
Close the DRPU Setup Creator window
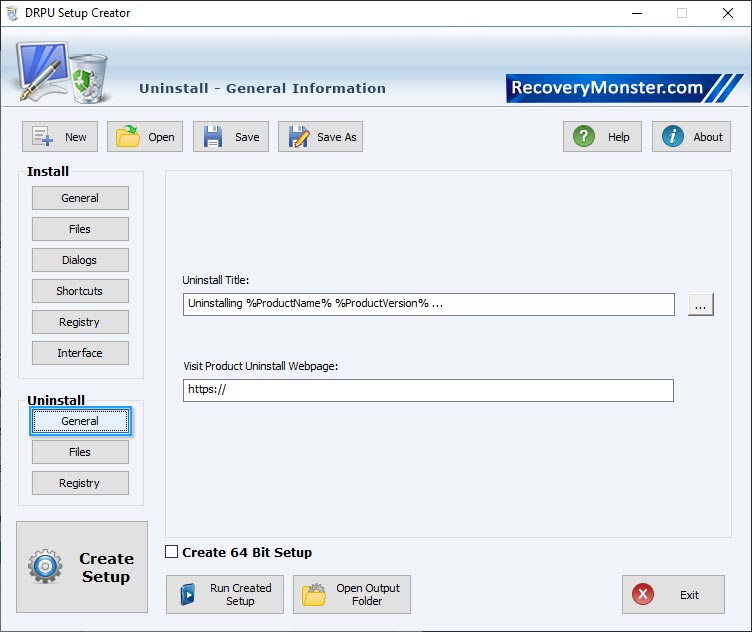click(x=728, y=13)
